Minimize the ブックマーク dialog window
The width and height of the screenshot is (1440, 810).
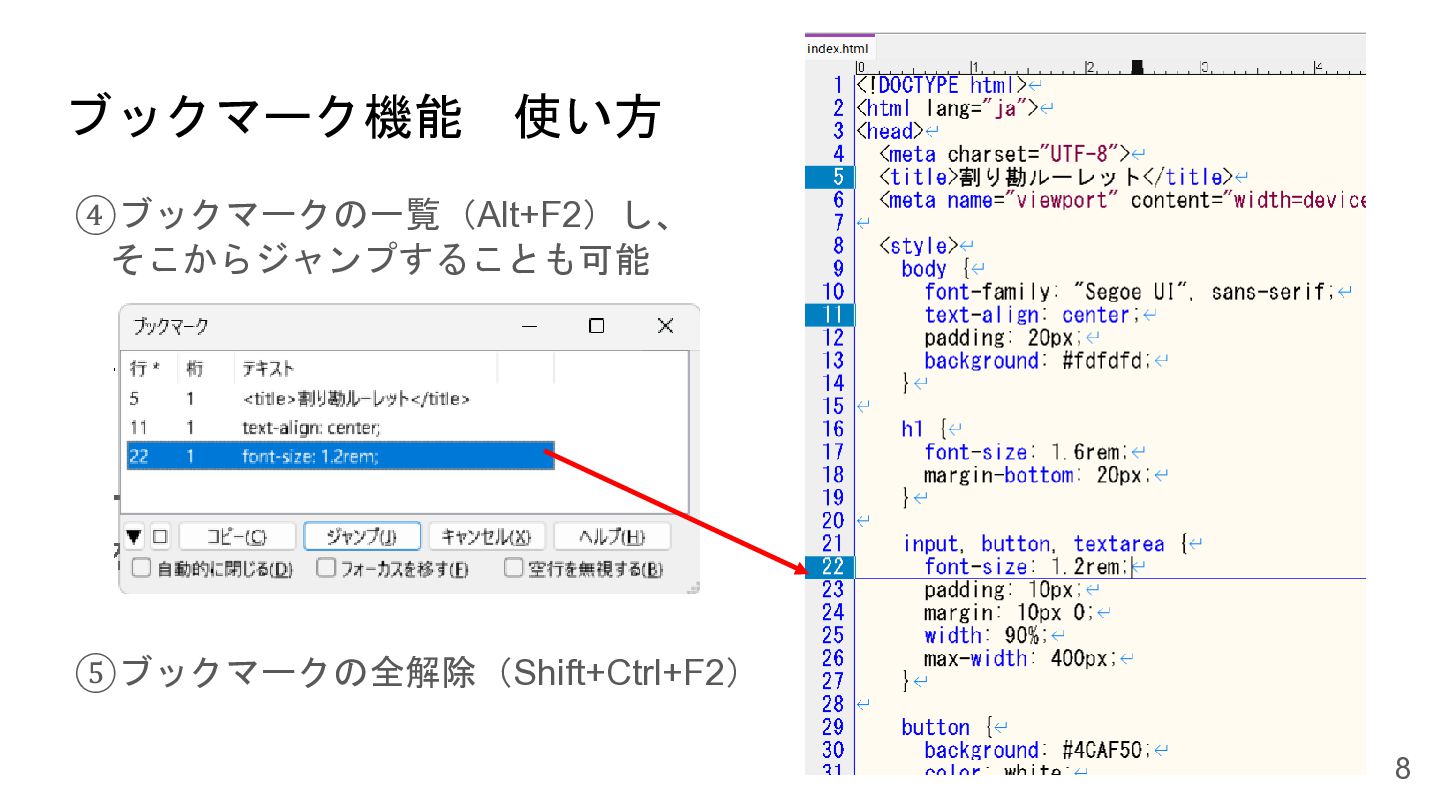(530, 326)
